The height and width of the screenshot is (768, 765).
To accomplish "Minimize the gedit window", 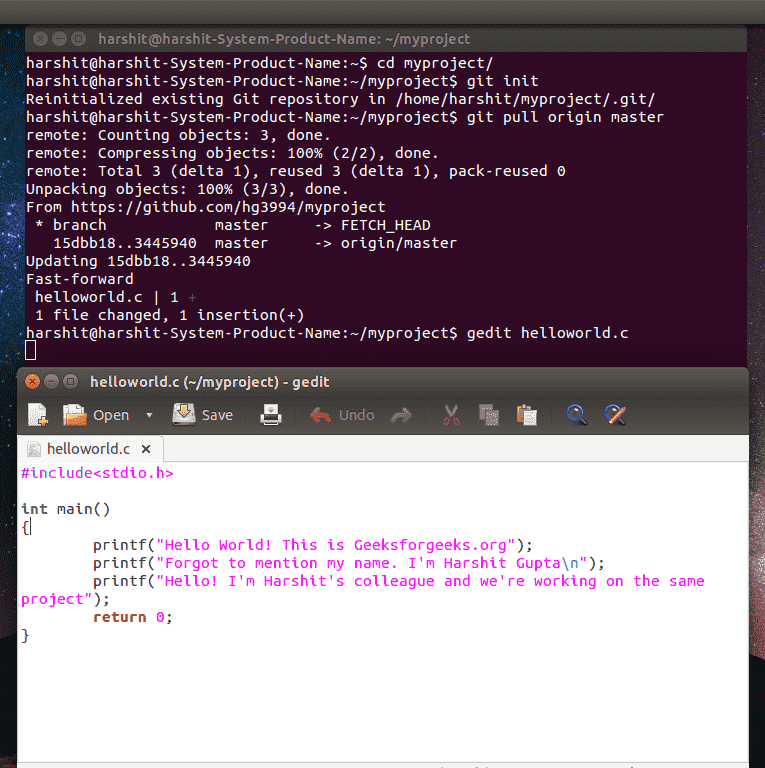I will pos(51,382).
